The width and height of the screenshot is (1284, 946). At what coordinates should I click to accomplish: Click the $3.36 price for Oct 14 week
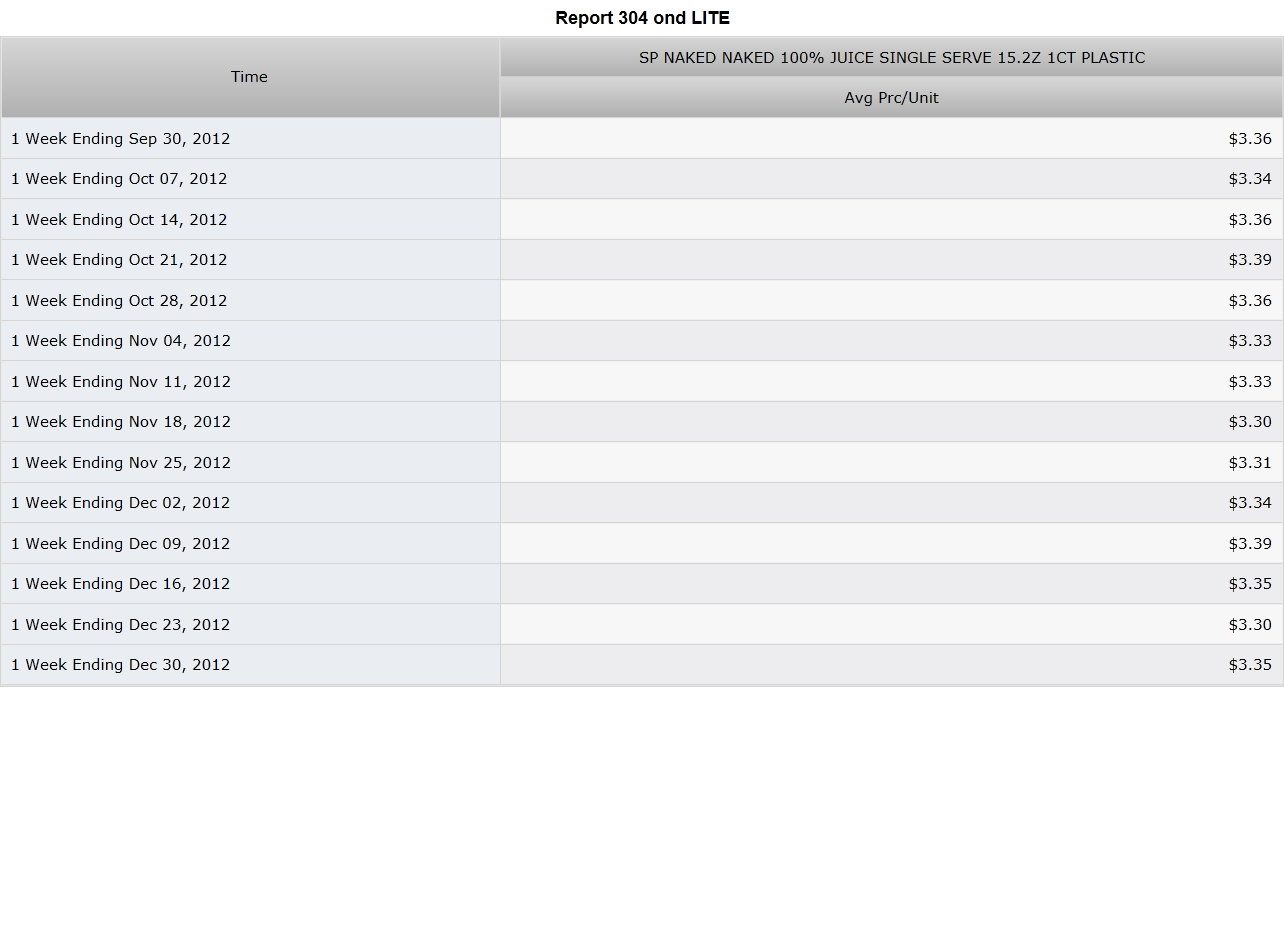pos(1250,219)
